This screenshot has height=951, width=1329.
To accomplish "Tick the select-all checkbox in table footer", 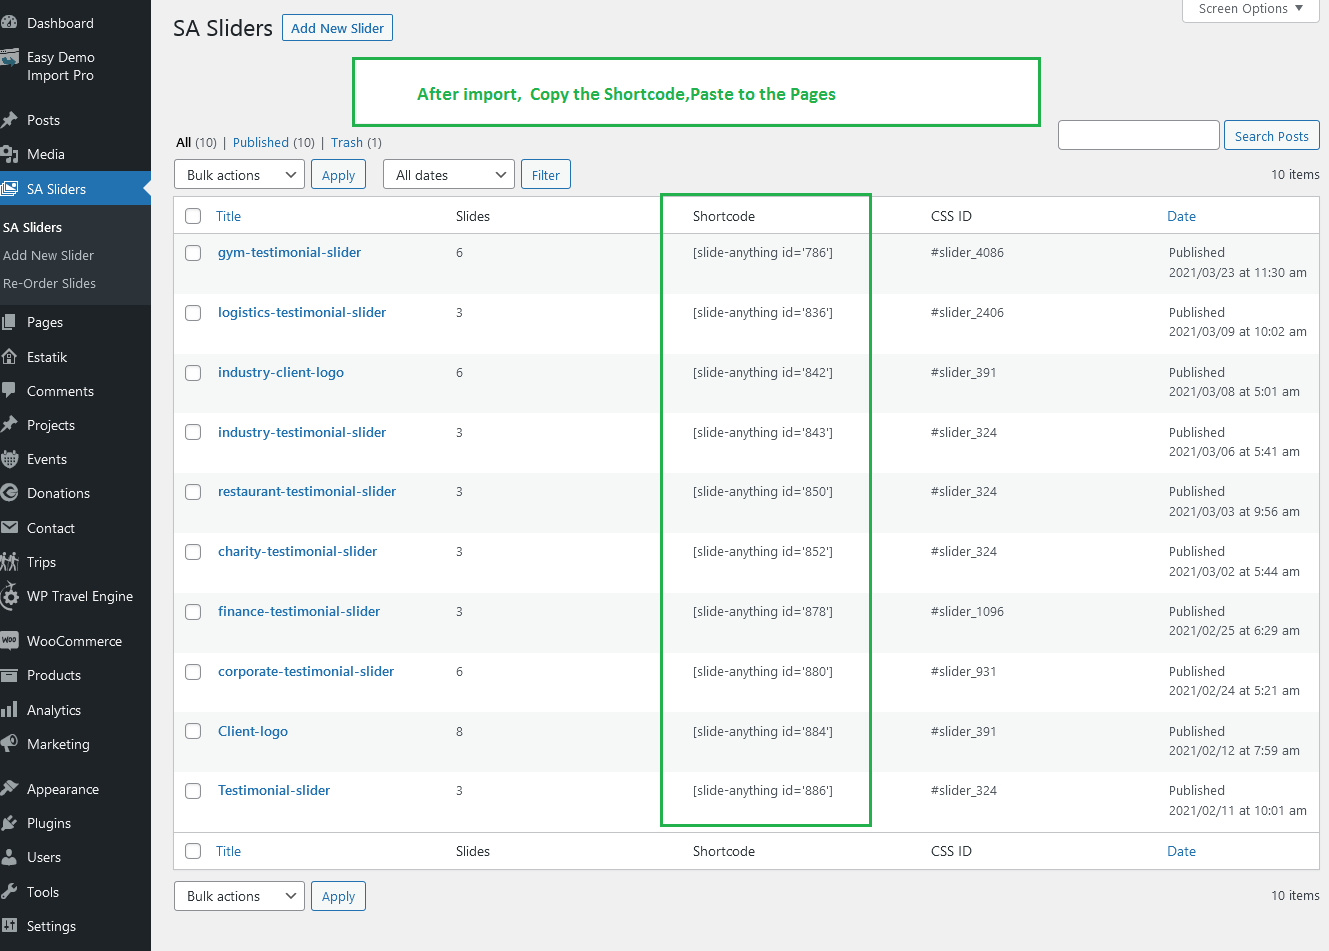I will click(x=193, y=851).
